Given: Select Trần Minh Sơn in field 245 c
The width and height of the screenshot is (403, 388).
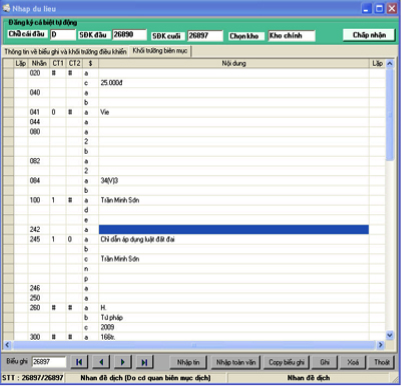Looking at the screenshot, I should click(234, 259).
